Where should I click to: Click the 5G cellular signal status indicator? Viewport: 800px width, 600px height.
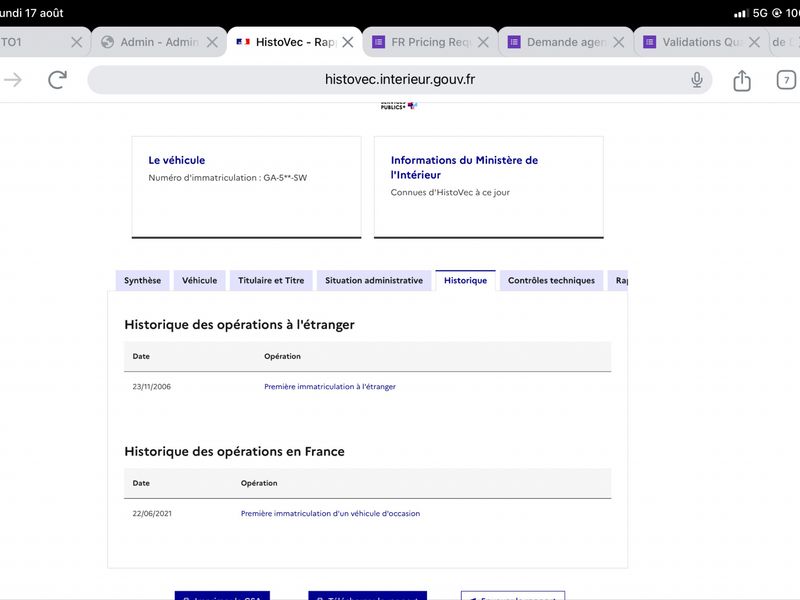[x=751, y=13]
